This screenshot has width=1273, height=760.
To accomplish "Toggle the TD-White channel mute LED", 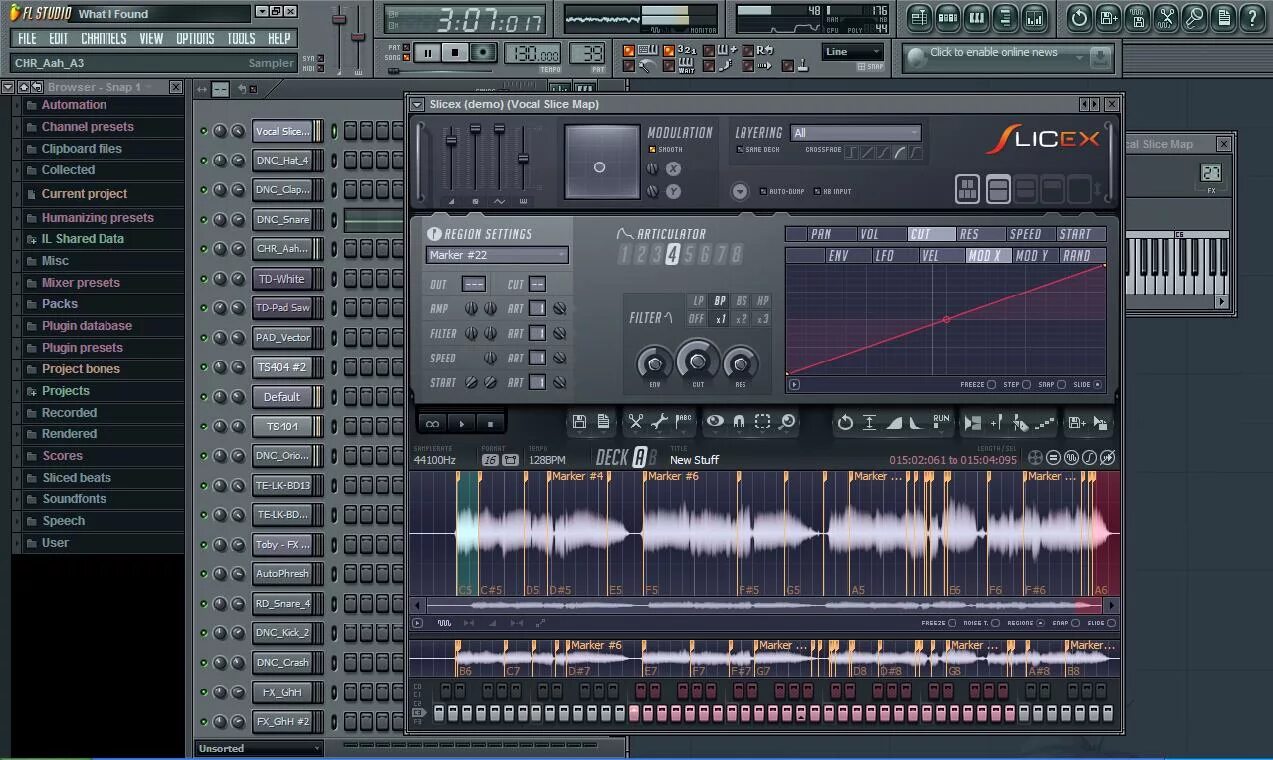I will [x=204, y=280].
